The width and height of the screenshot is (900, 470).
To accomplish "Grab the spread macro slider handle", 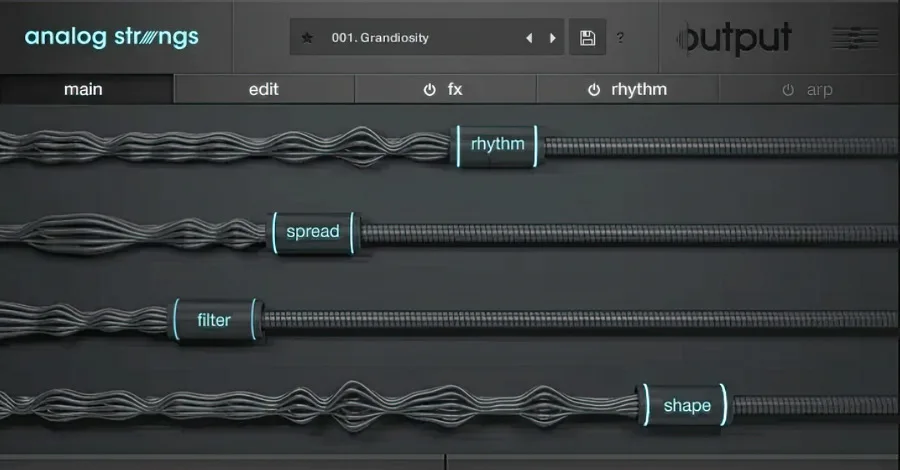I will (313, 232).
